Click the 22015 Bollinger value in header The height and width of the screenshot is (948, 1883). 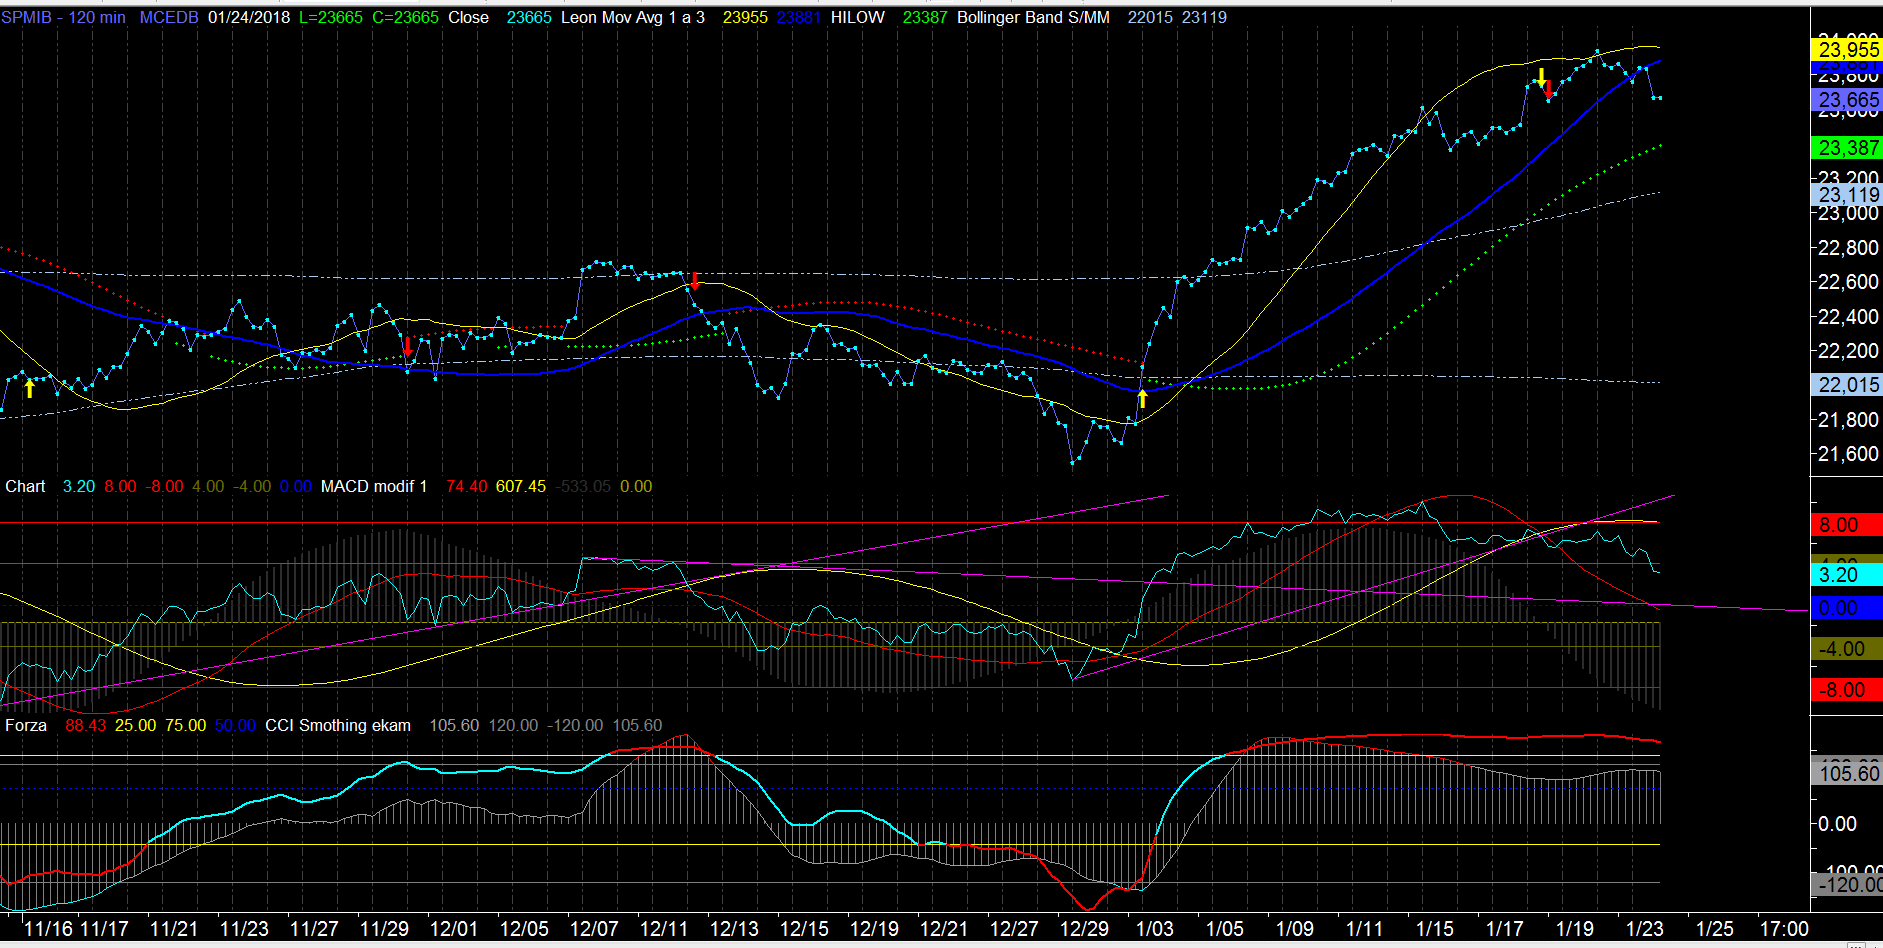1150,17
